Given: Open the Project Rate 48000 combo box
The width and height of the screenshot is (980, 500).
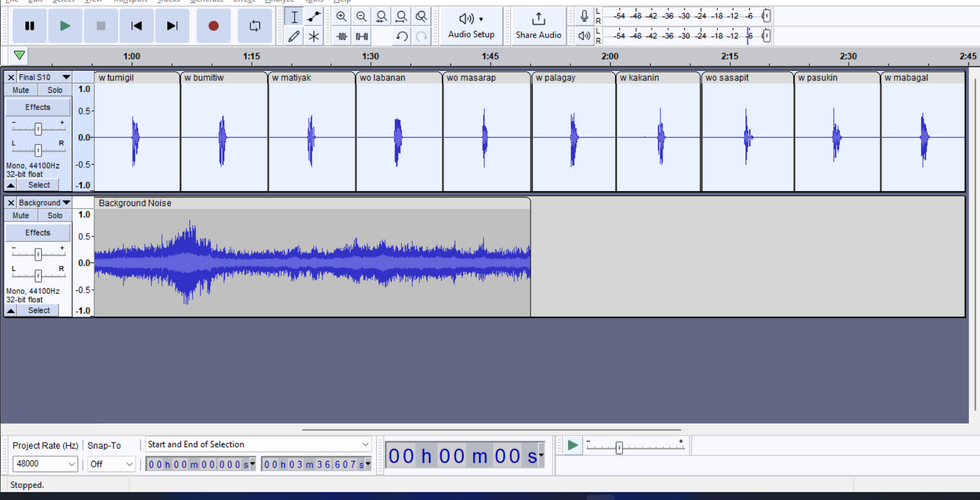Looking at the screenshot, I should click(45, 464).
